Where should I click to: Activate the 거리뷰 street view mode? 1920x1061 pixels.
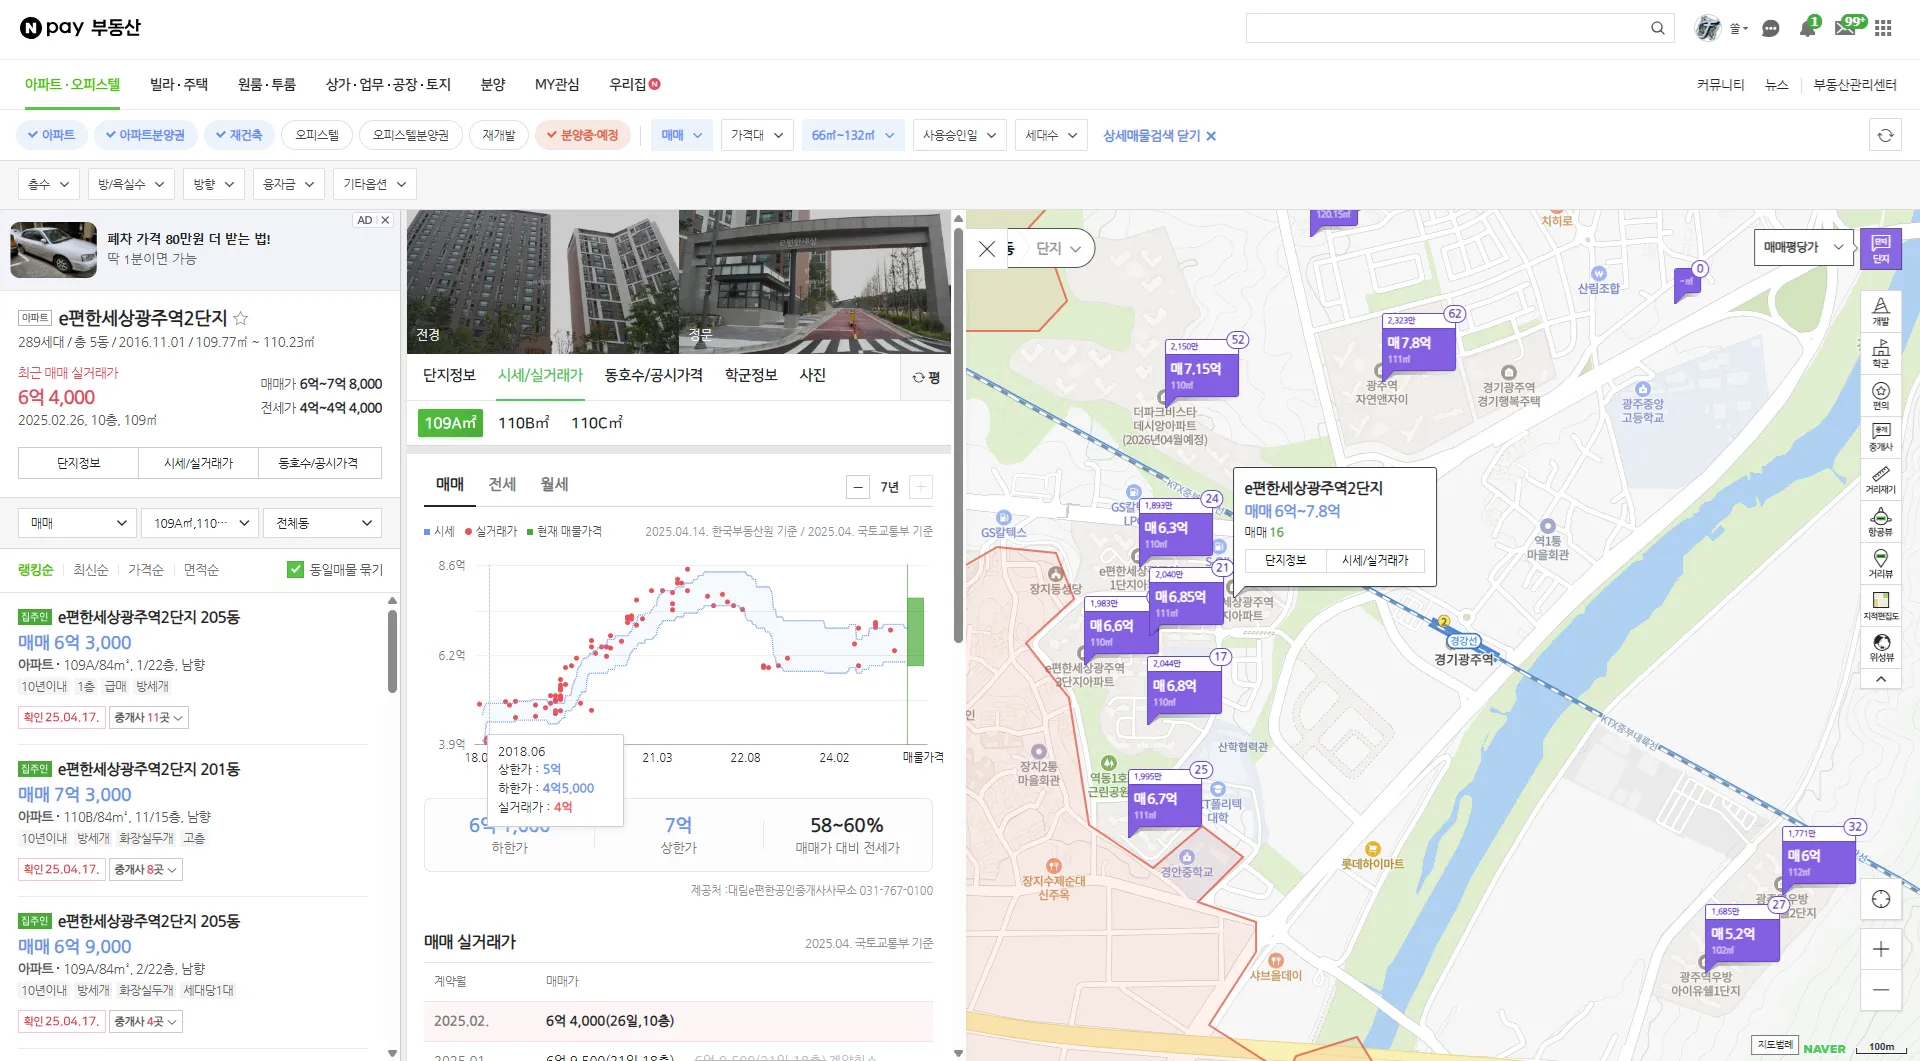tap(1881, 561)
